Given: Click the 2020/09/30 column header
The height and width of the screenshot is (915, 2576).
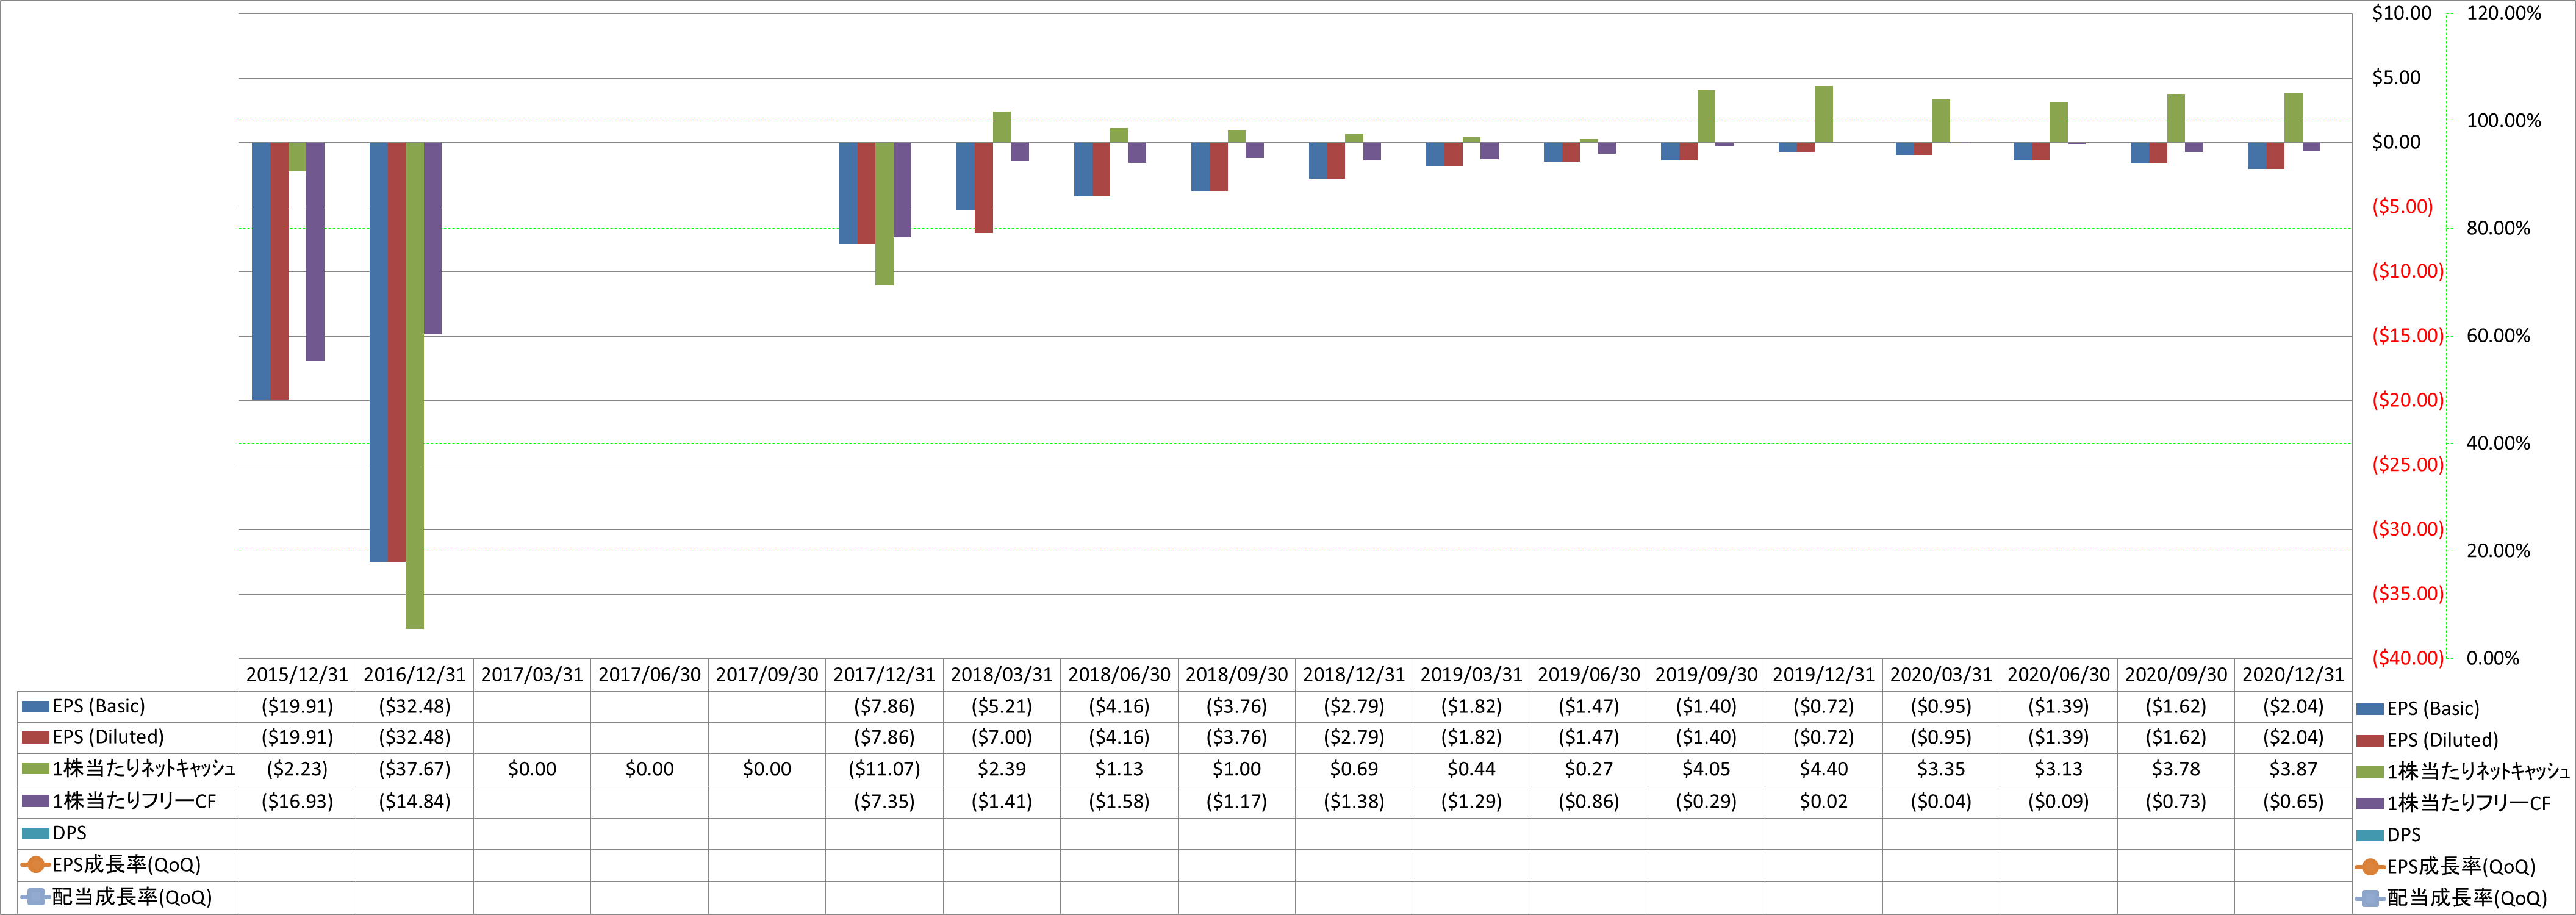Looking at the screenshot, I should click(x=2176, y=675).
